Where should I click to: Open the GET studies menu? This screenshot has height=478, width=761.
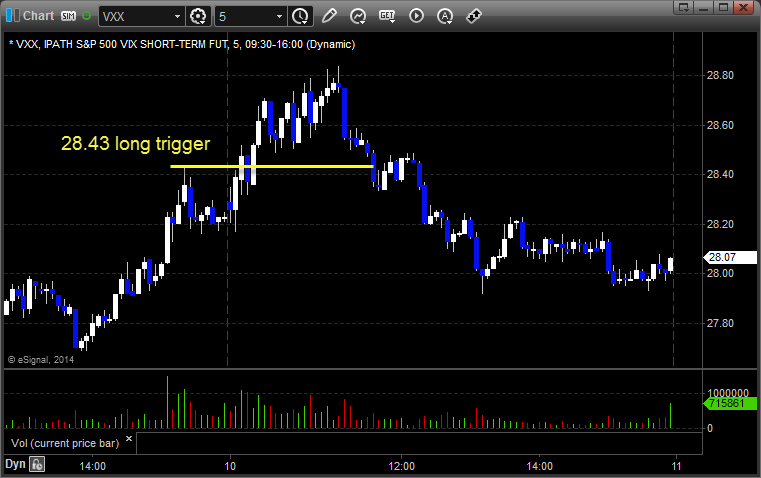pos(387,16)
